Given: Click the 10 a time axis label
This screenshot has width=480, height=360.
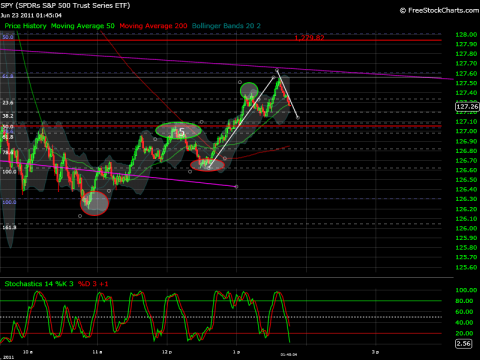Looking at the screenshot, I should pyautogui.click(x=28, y=352).
